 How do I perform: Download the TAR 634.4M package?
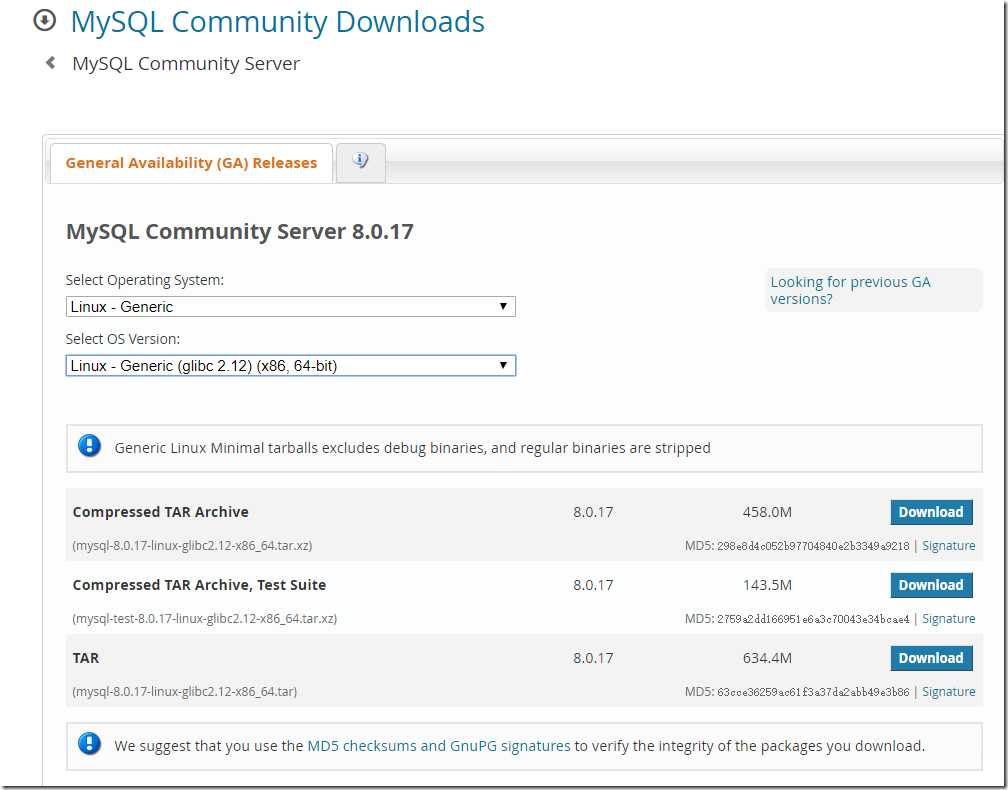pos(931,658)
